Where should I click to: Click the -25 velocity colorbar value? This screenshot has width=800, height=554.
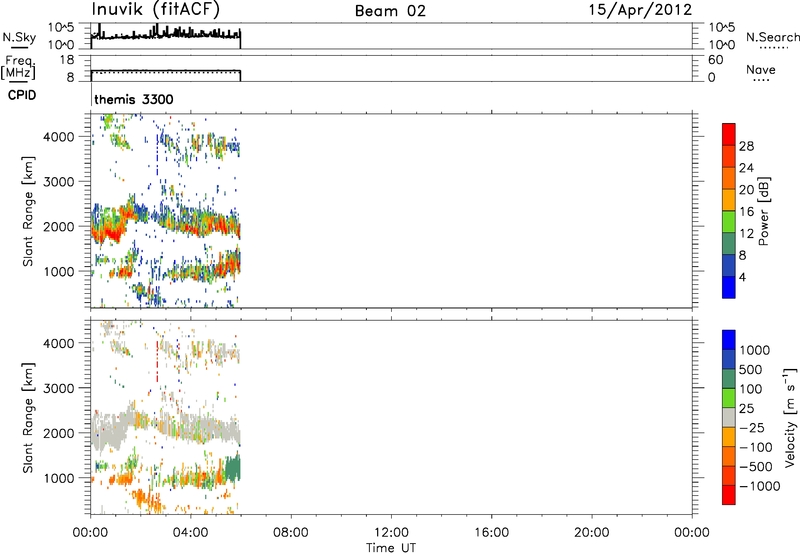pos(752,427)
